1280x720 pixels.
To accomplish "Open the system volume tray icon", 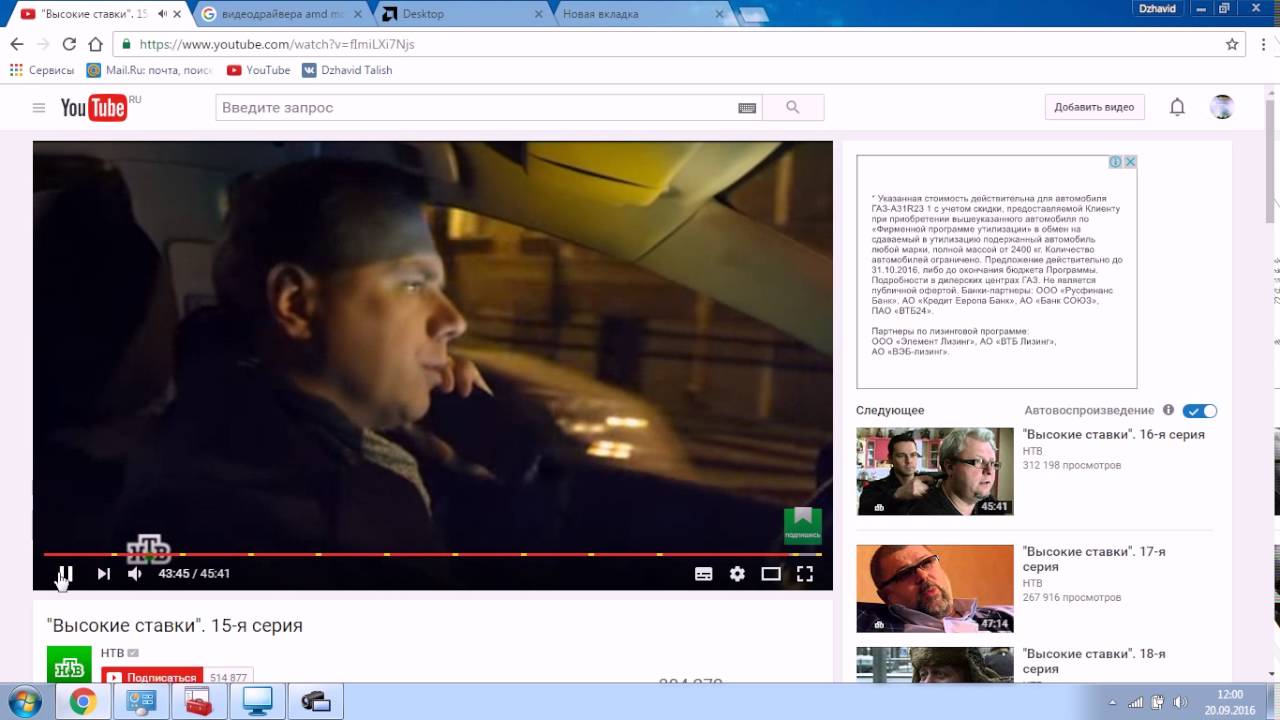I will (1181, 703).
